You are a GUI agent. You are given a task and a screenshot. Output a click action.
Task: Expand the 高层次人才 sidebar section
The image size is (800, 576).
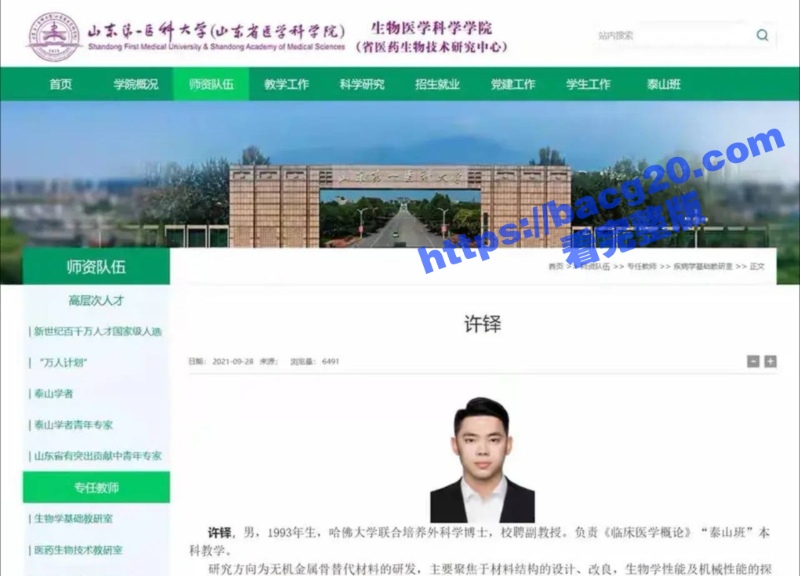pos(96,300)
